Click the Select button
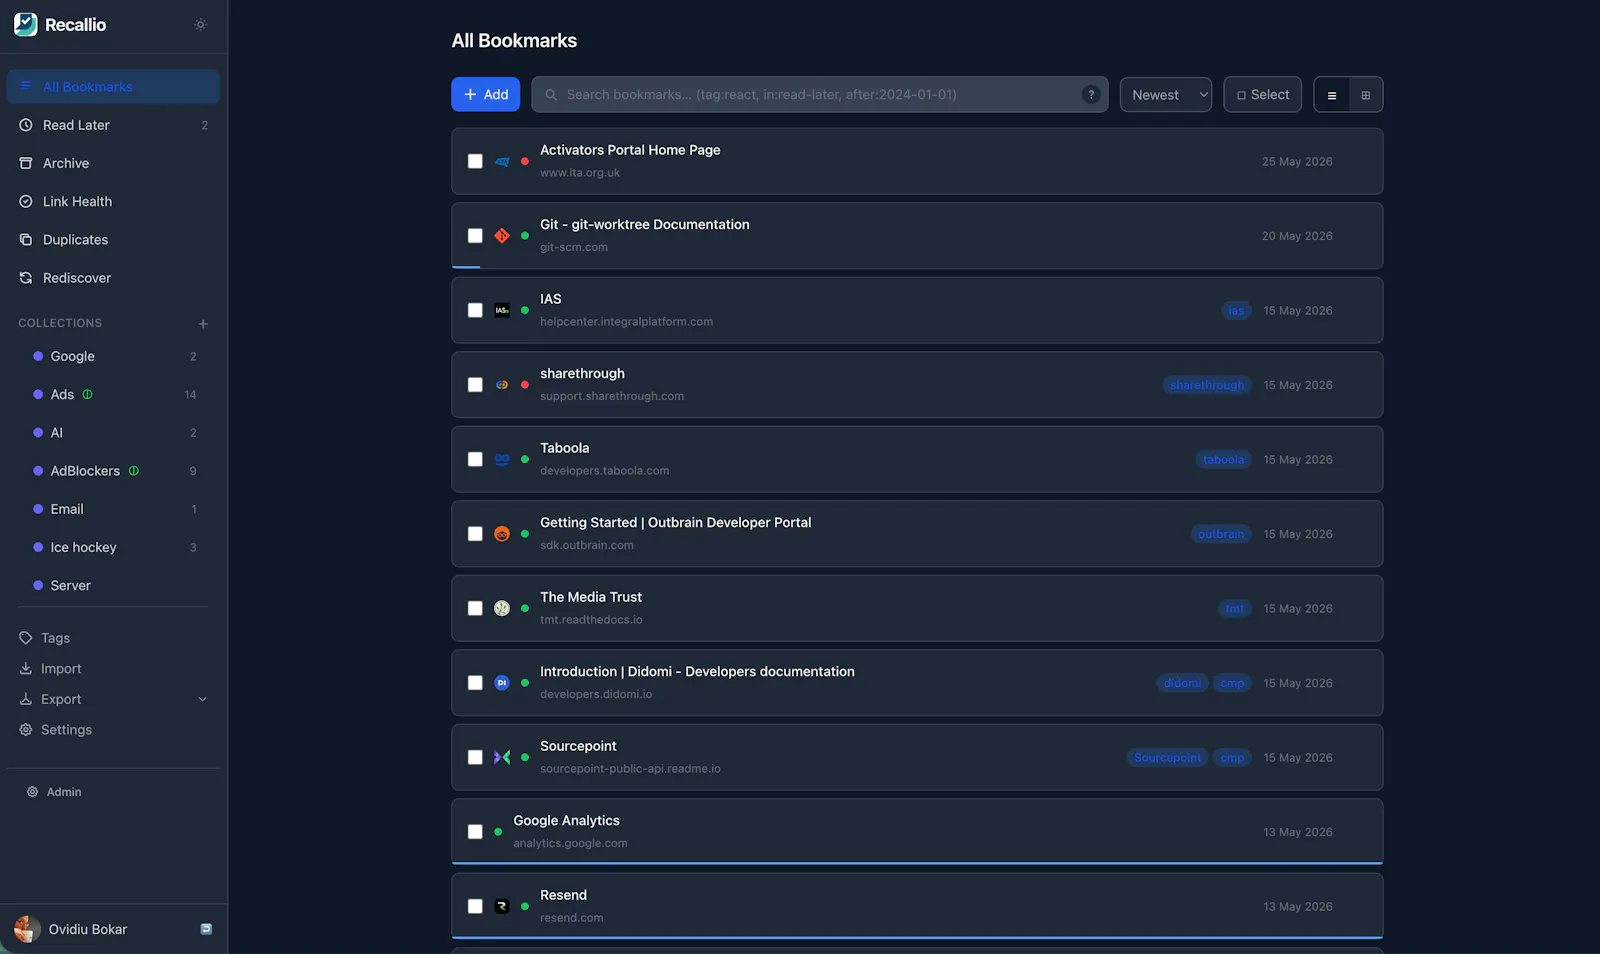 tap(1262, 95)
